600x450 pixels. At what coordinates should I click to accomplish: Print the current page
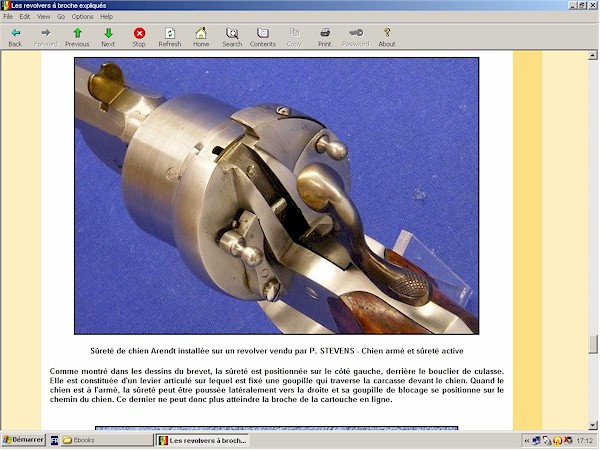click(325, 37)
